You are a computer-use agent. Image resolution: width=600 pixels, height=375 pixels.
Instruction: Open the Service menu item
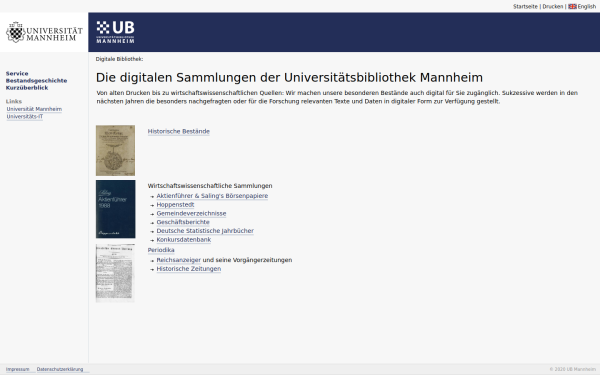(17, 73)
